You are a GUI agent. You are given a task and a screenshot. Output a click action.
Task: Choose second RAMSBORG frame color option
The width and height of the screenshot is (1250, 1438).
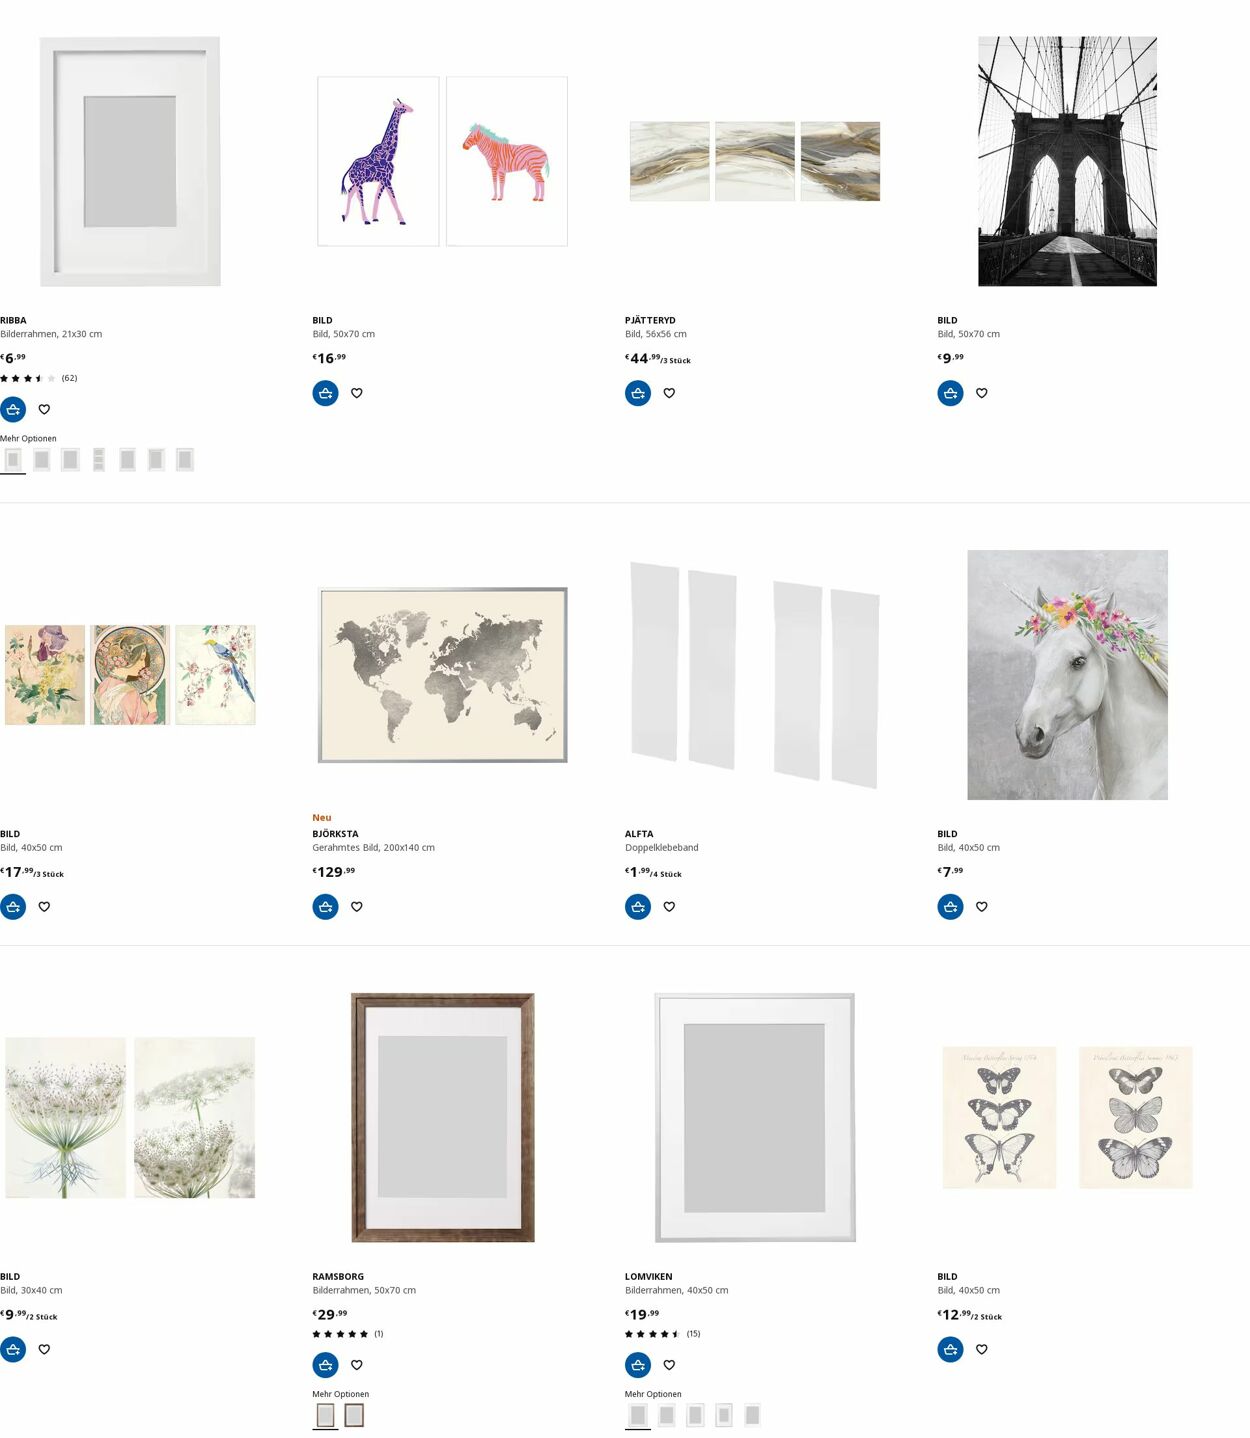354,1415
